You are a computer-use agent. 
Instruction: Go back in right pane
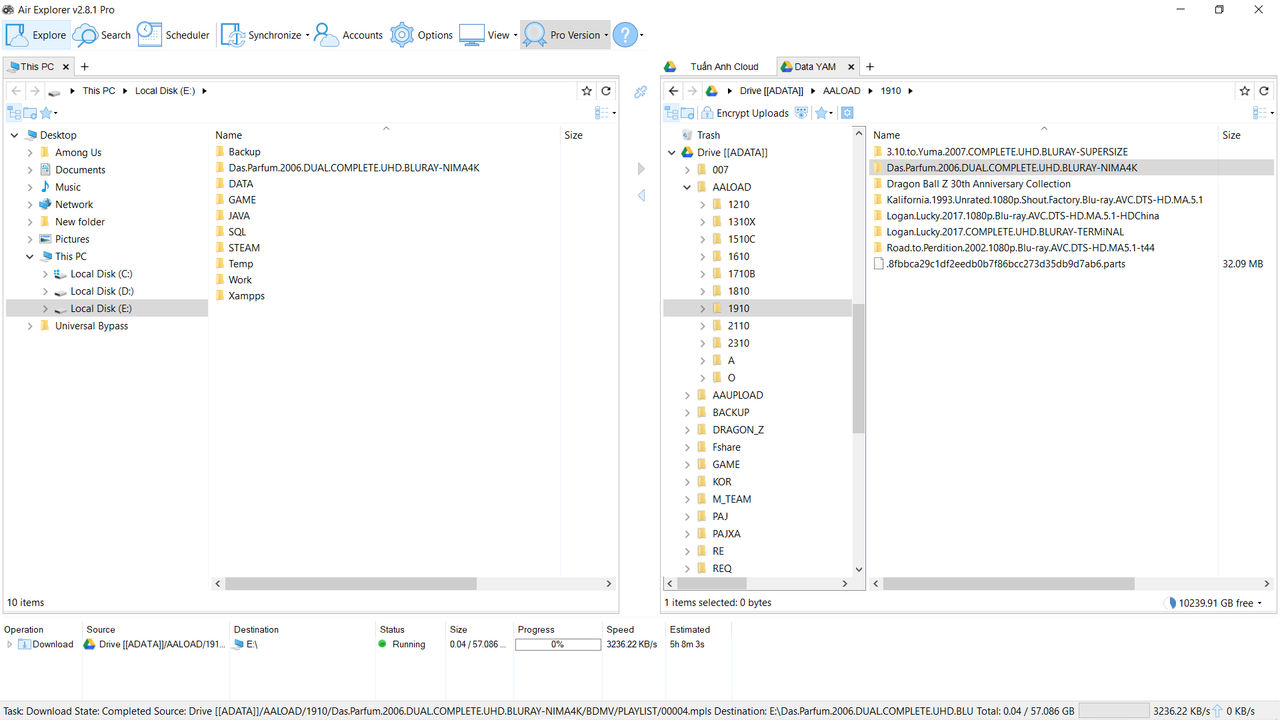click(x=674, y=91)
